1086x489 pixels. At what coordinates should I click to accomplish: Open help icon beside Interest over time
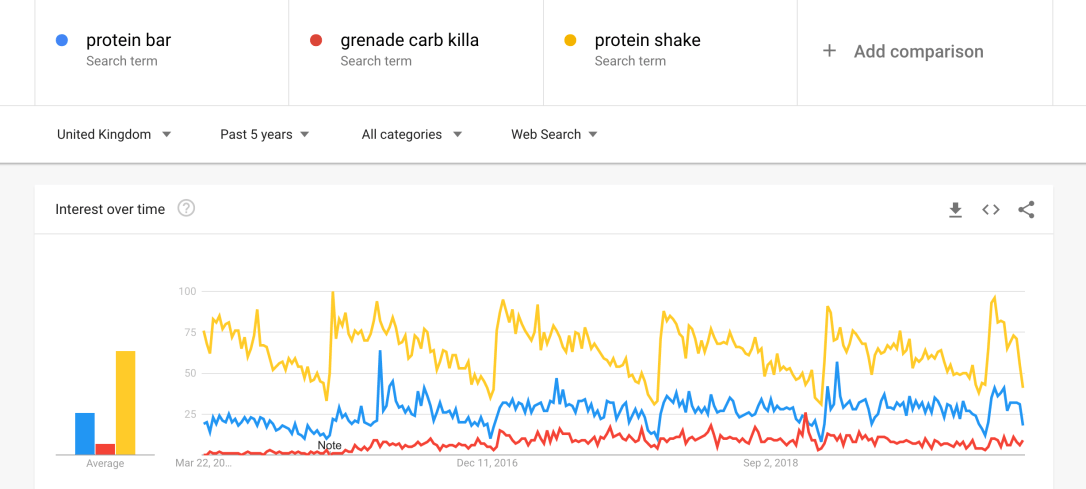(x=186, y=209)
